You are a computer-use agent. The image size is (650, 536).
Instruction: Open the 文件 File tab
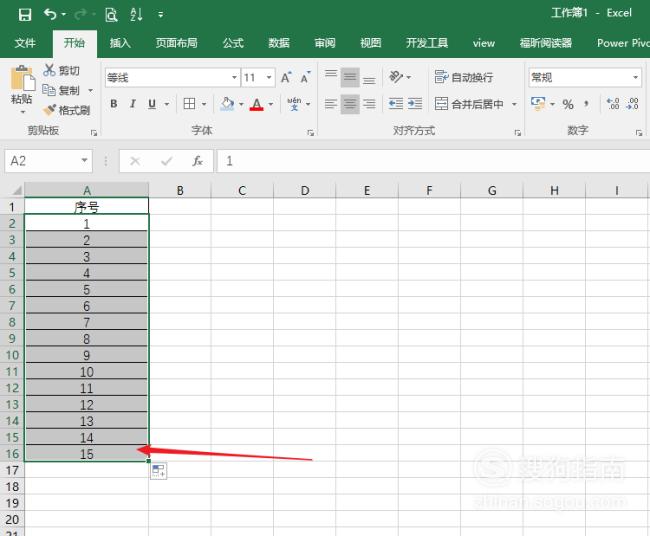[x=25, y=43]
